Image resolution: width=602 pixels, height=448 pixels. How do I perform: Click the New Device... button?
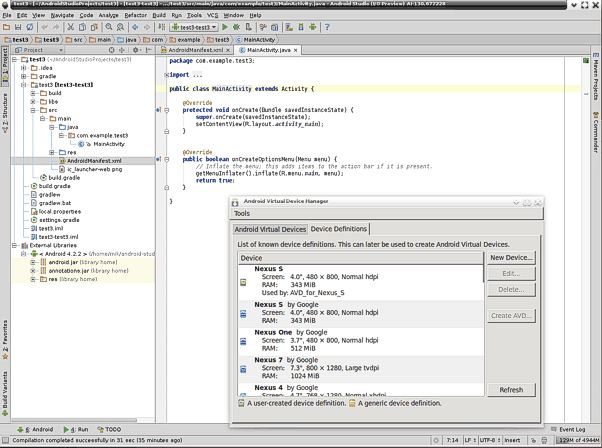point(511,258)
